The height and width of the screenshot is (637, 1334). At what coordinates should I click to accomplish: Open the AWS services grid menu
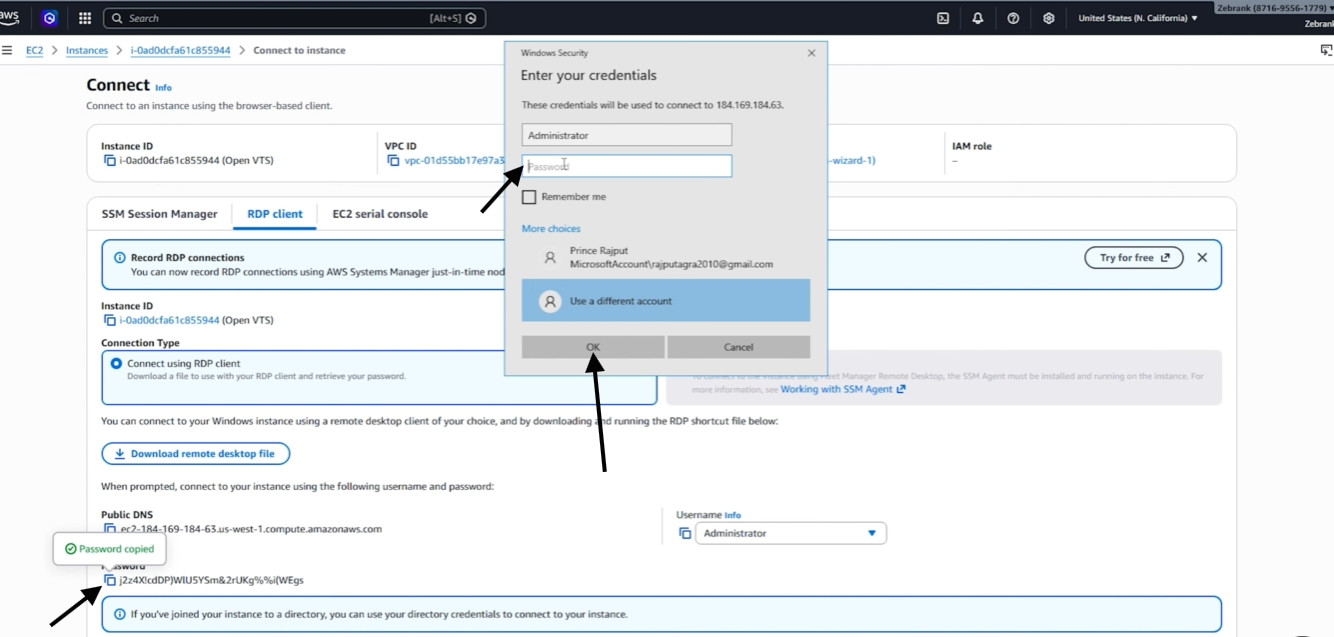tap(85, 18)
